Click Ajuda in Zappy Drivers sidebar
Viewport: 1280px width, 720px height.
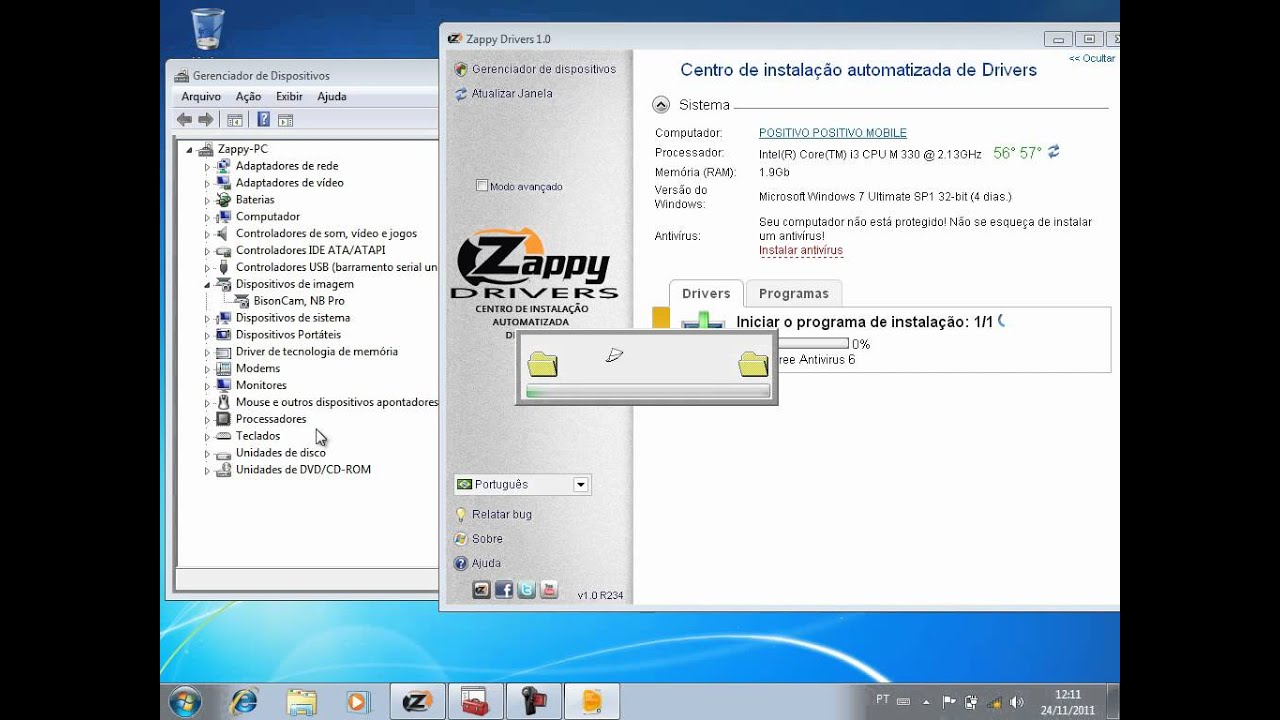486,563
